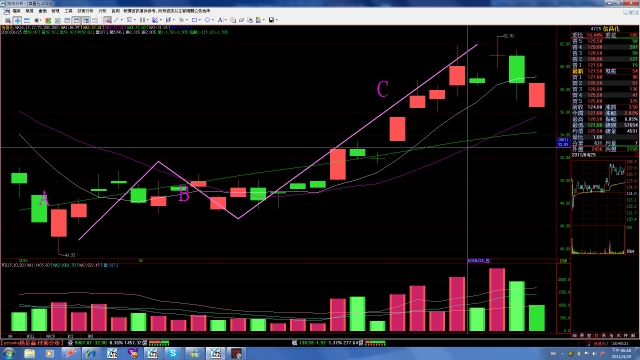Click the save diskette toolbar icon
This screenshot has width=640, height=360.
click(271, 20)
